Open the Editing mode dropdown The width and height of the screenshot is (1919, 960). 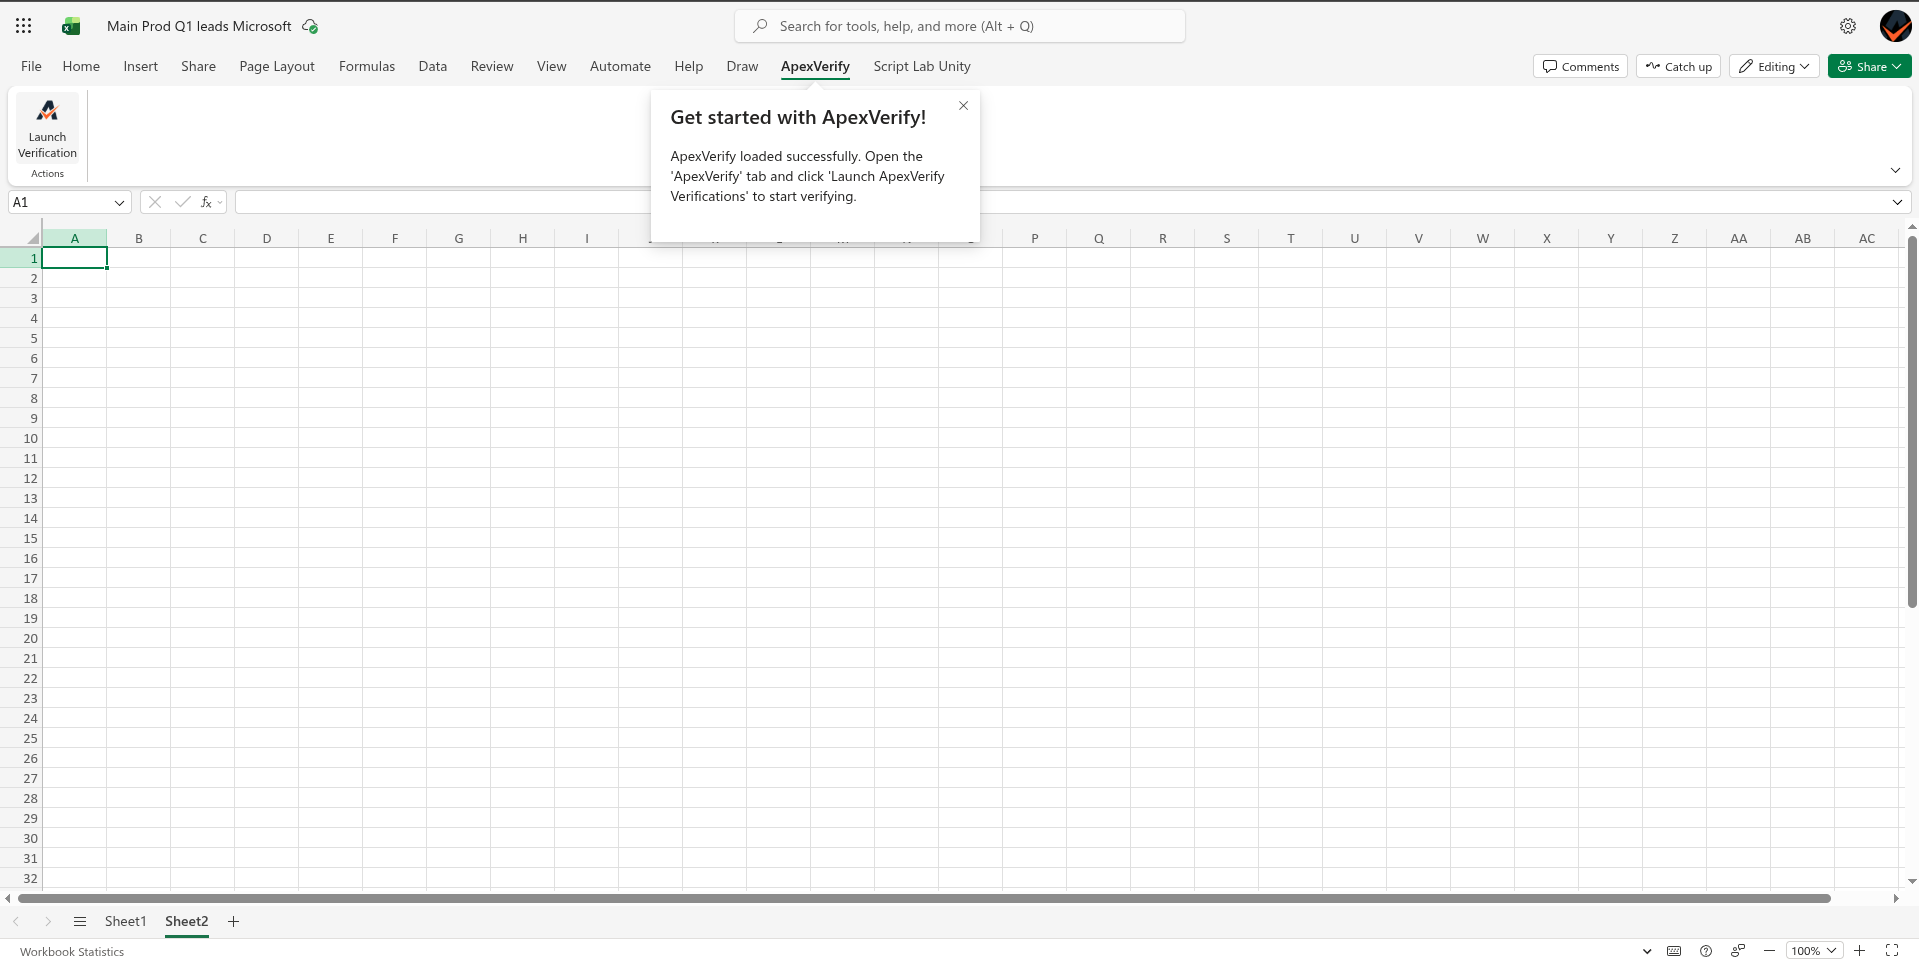pos(1773,66)
